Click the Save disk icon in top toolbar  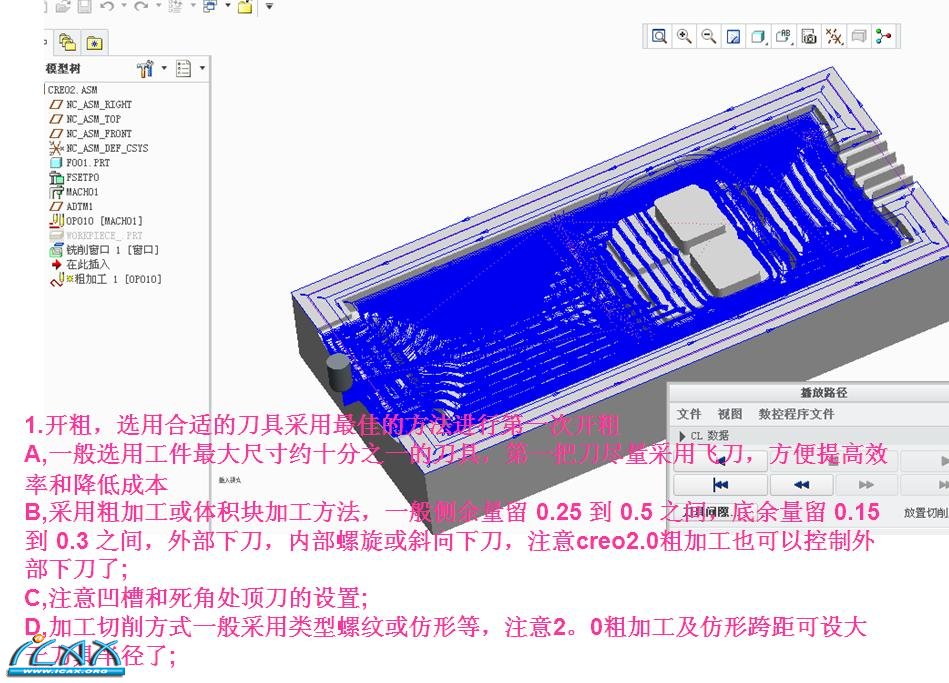point(84,7)
